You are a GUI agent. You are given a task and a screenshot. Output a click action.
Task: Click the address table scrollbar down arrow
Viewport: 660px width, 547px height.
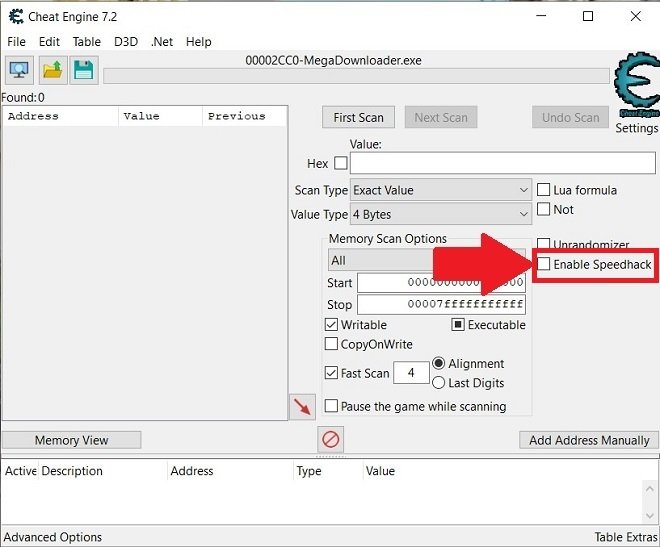649,515
